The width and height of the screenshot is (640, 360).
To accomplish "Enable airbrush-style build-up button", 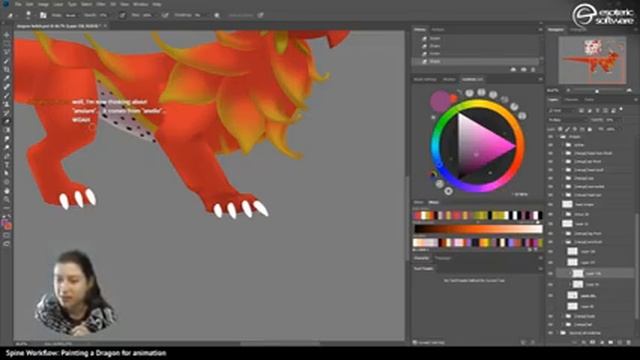I will click(x=165, y=16).
